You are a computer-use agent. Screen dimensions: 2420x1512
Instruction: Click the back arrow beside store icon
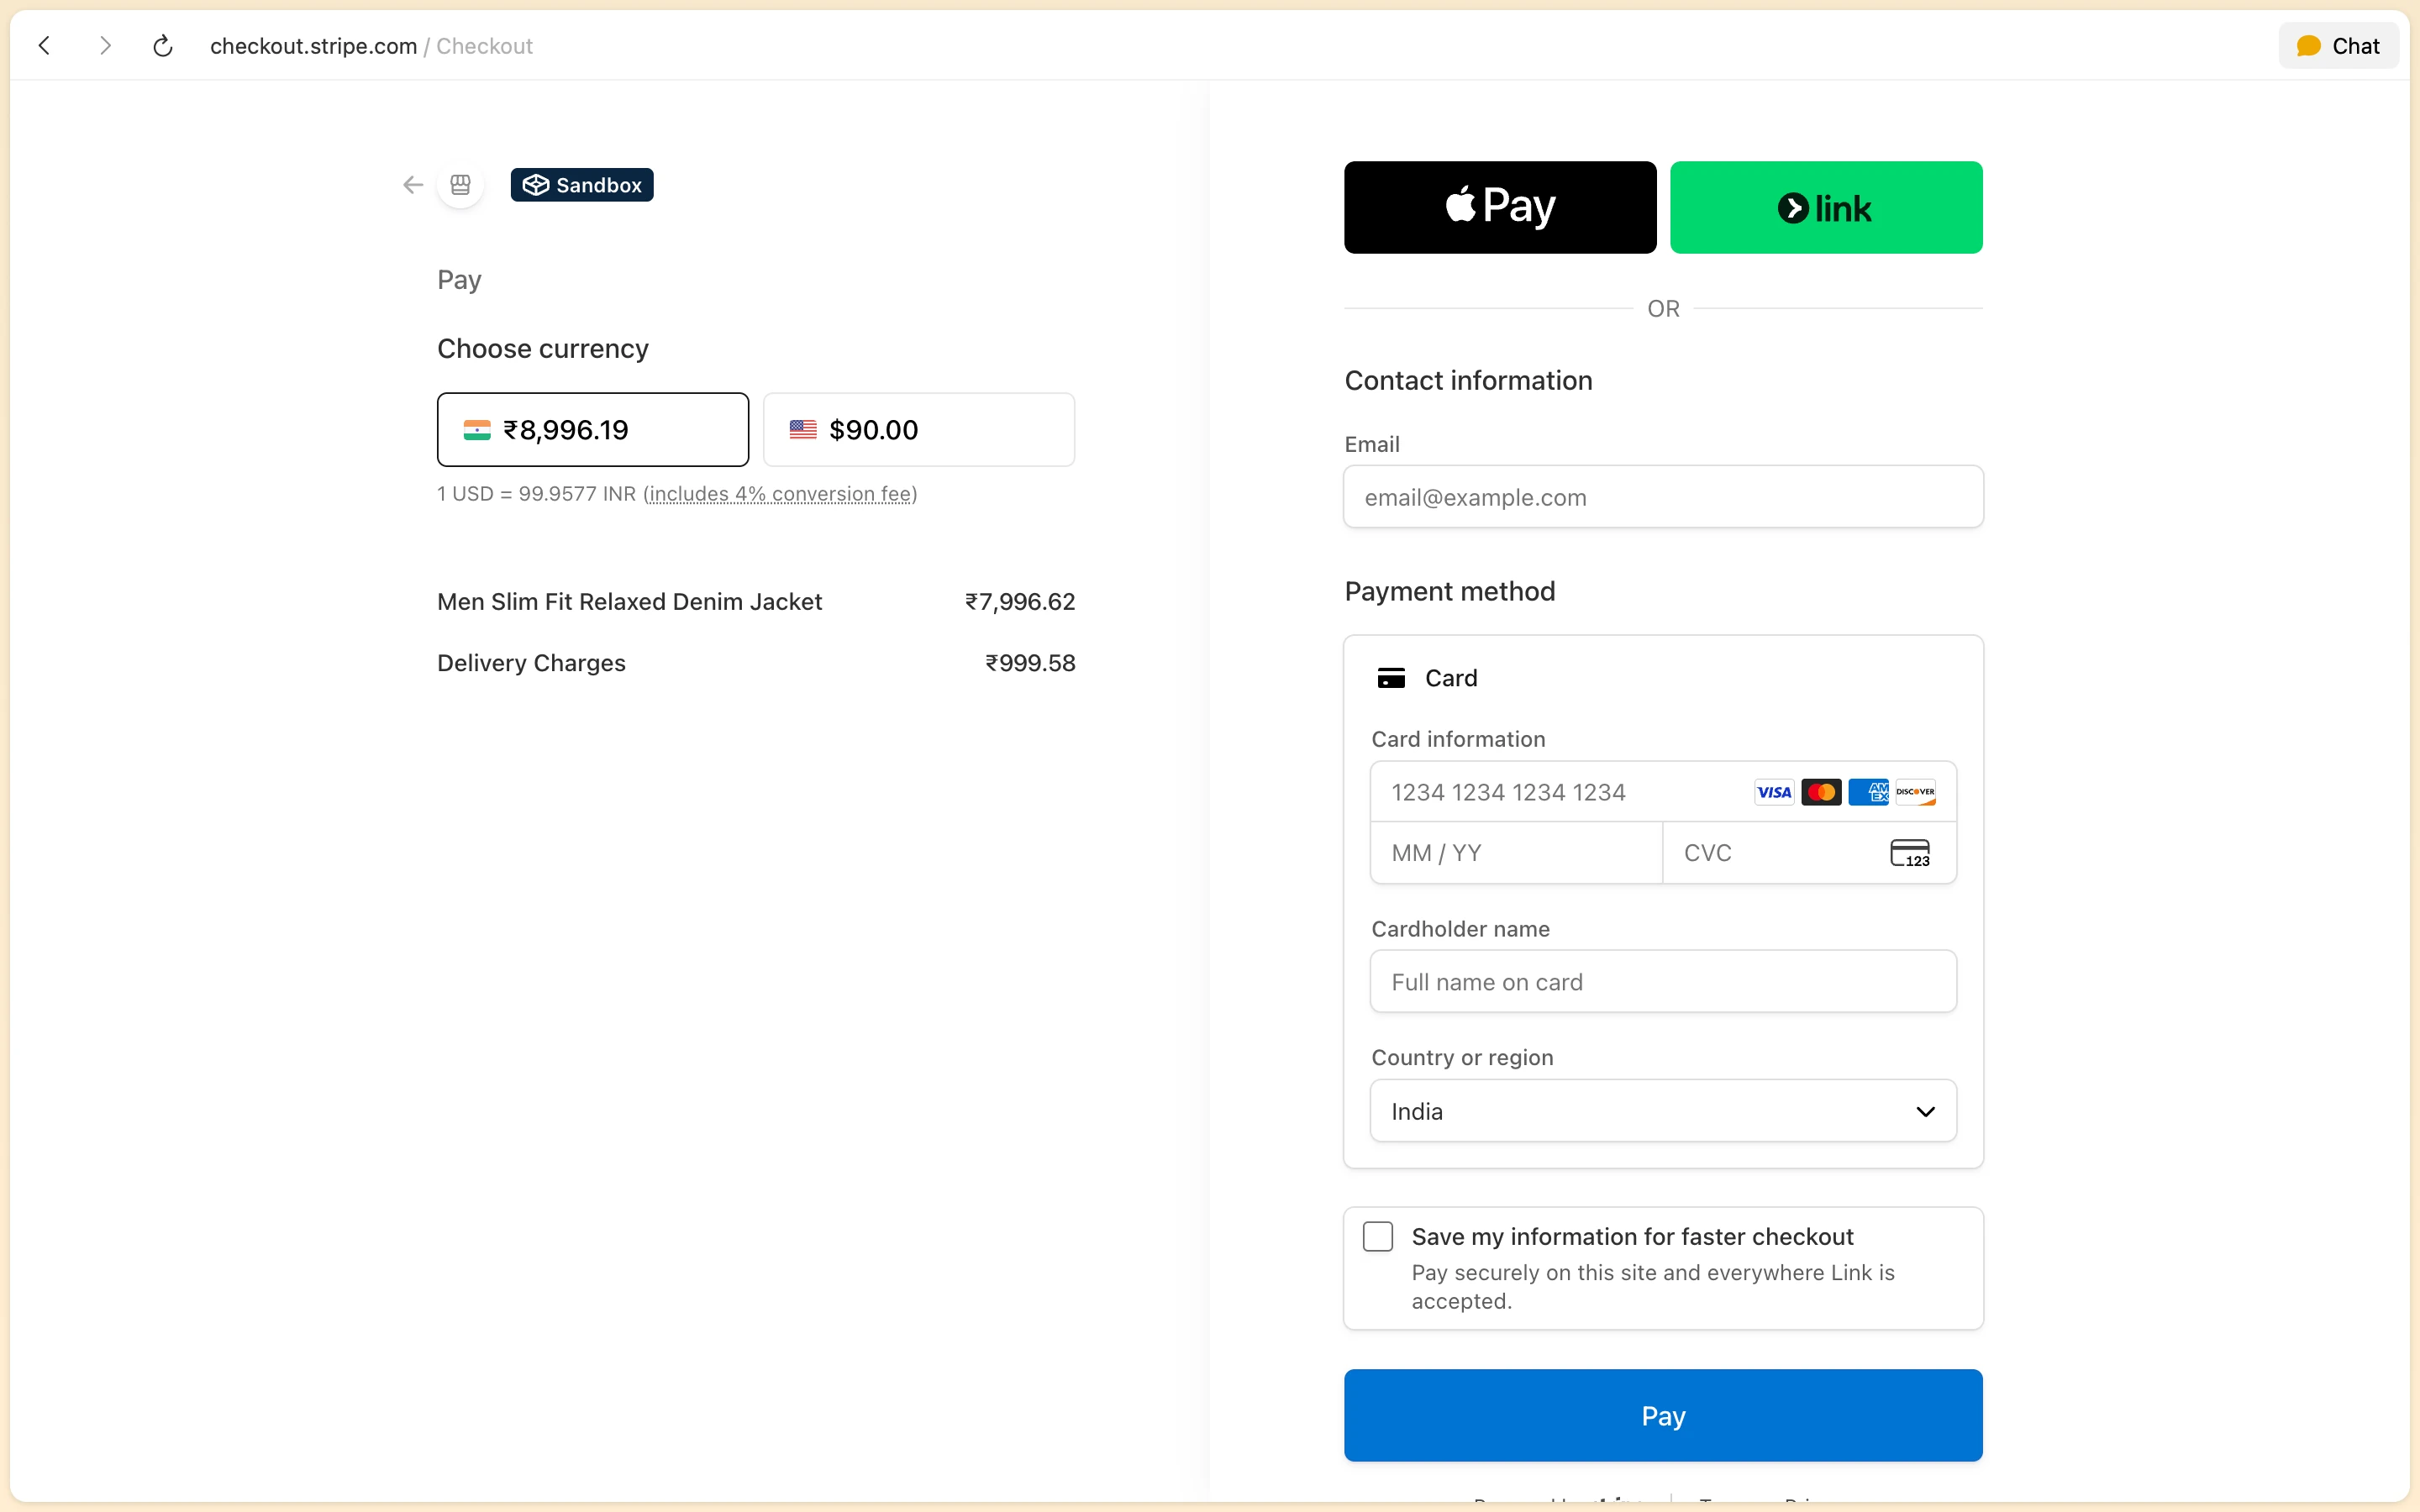coord(412,185)
